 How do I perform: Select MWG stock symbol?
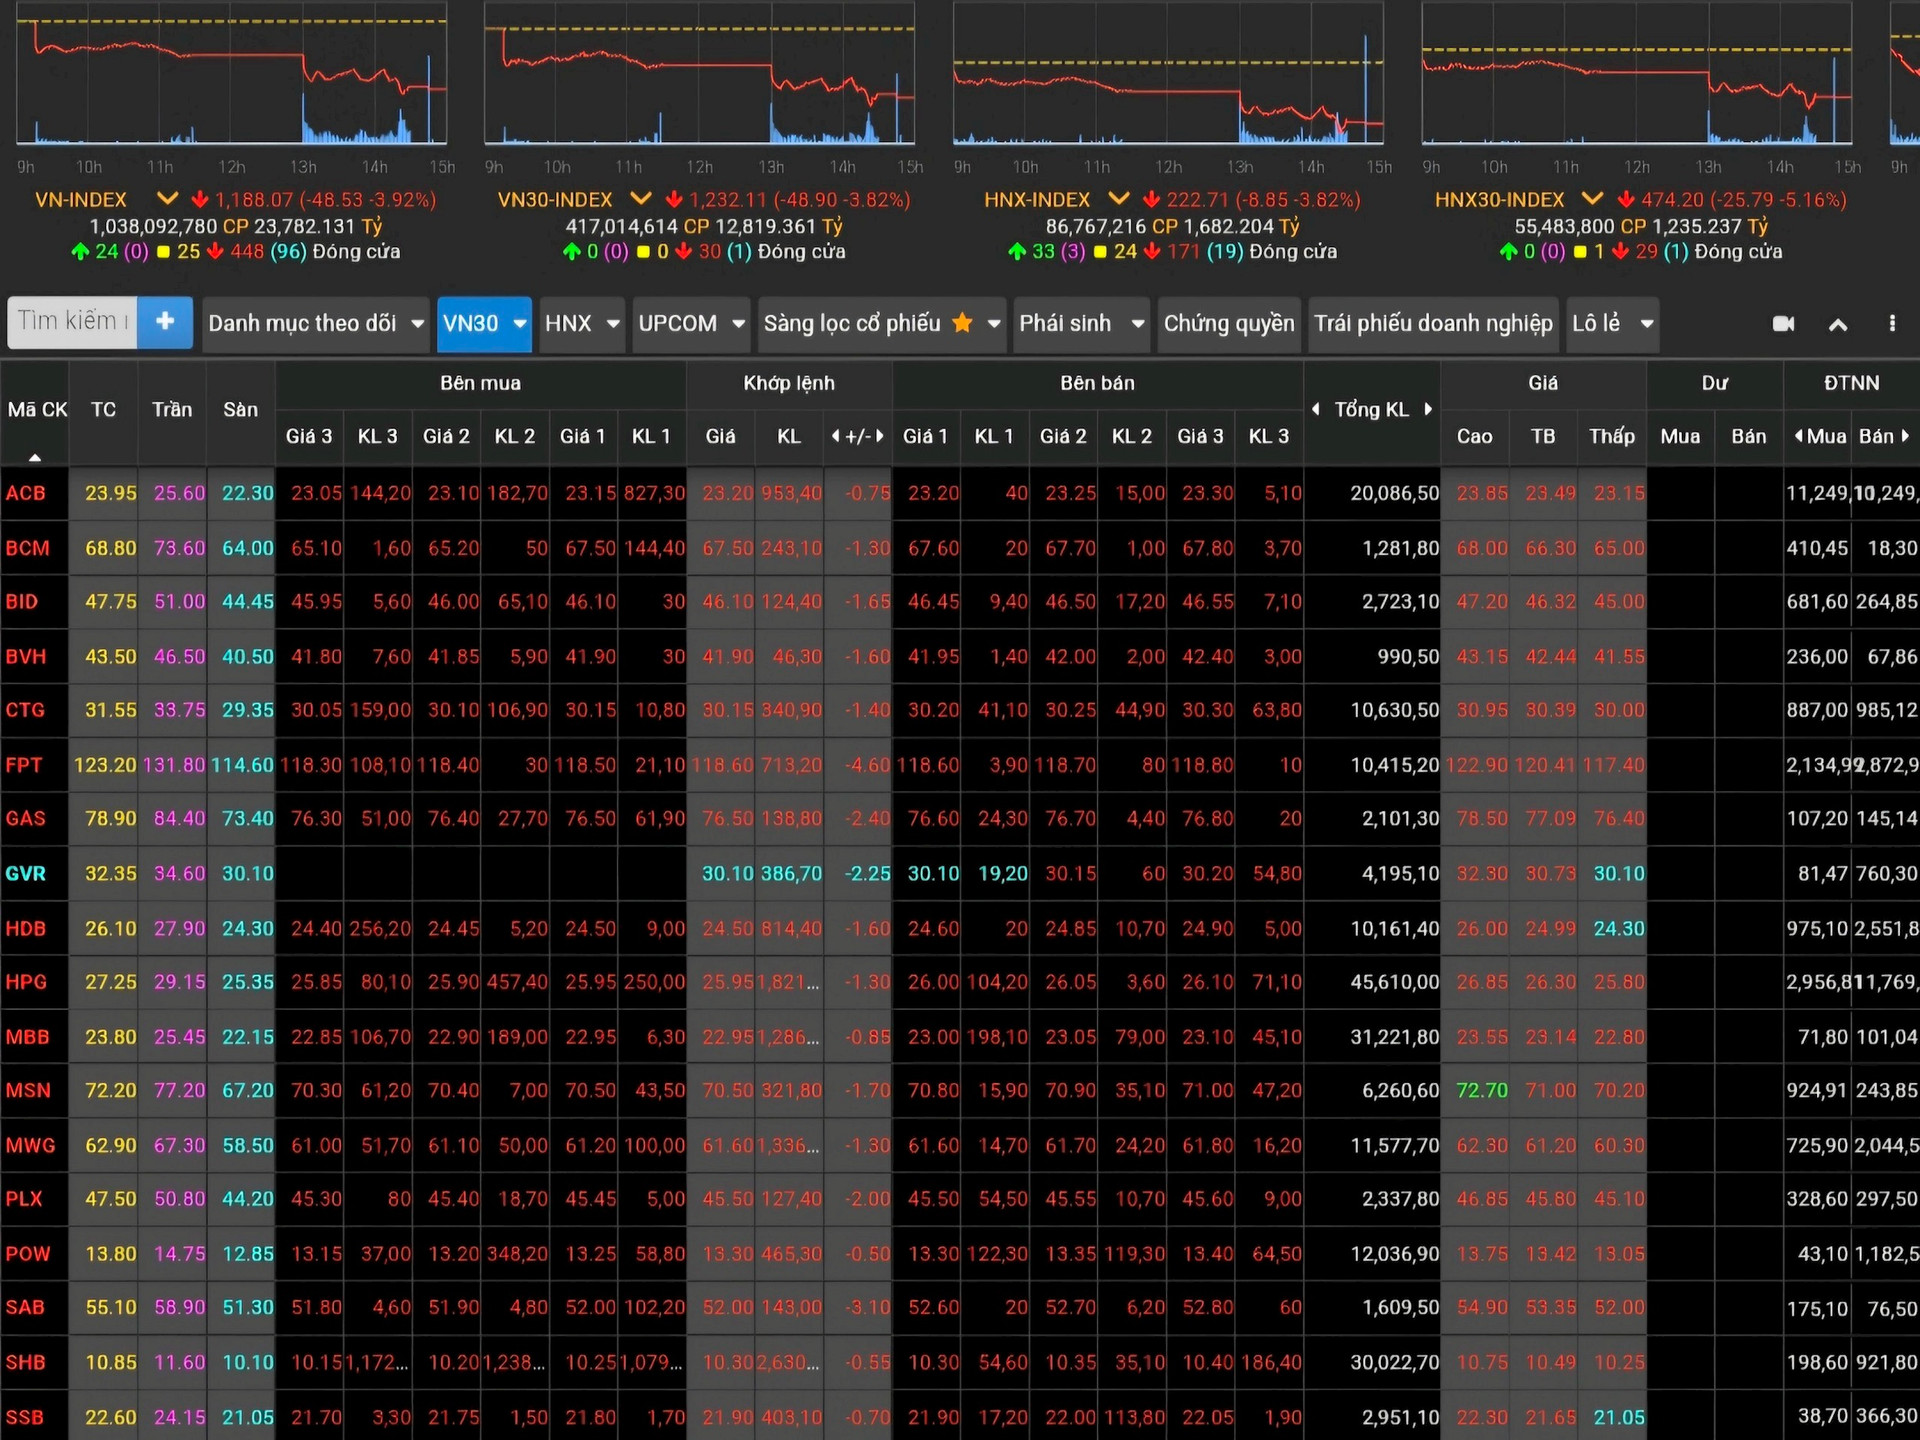(30, 1146)
